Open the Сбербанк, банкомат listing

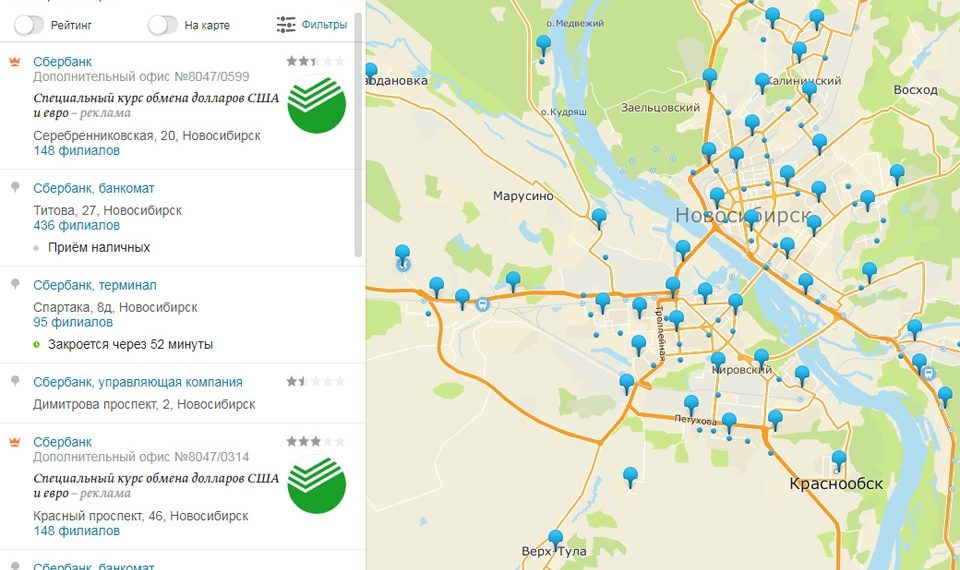tap(94, 188)
